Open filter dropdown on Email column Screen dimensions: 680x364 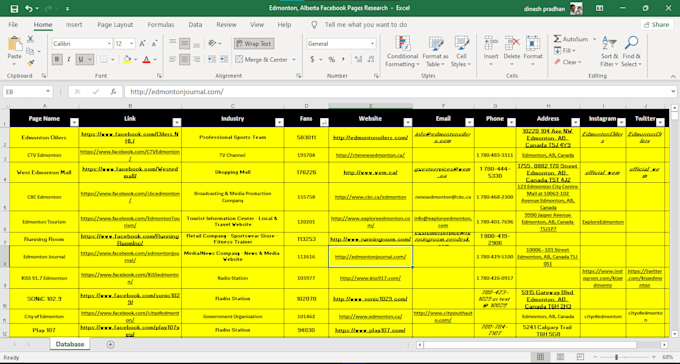pyautogui.click(x=469, y=122)
